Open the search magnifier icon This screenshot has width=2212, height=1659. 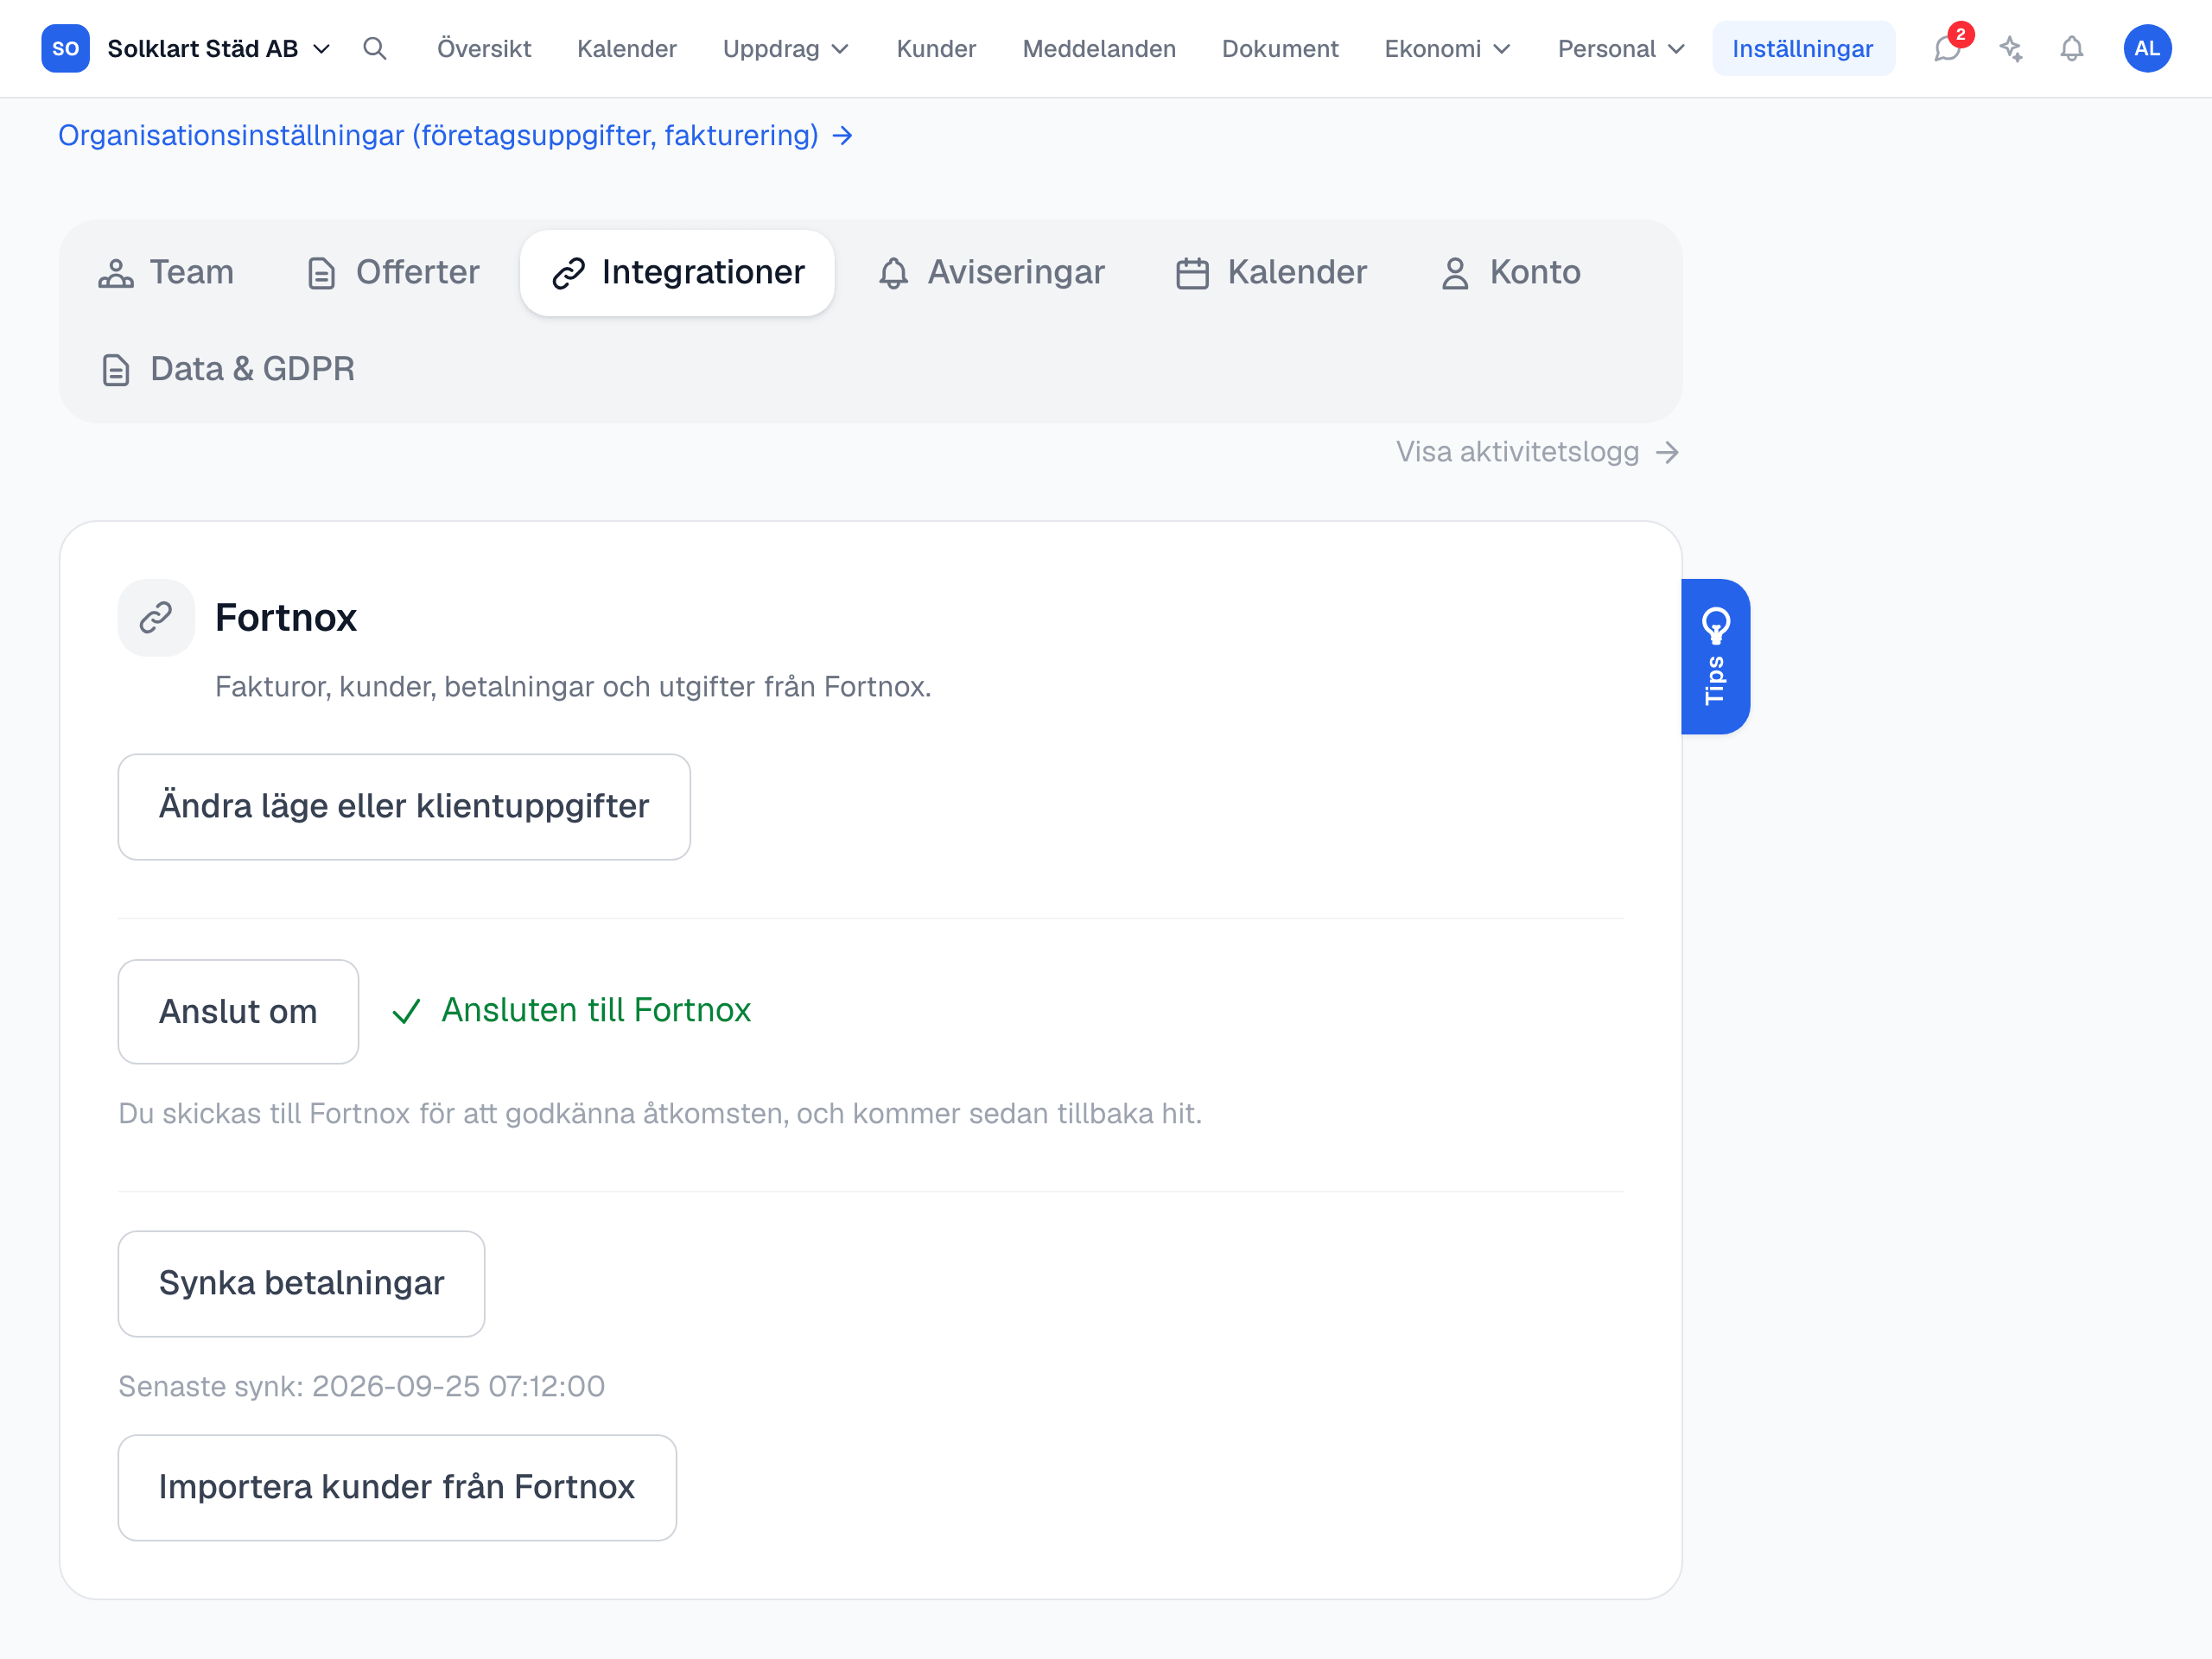375,48
